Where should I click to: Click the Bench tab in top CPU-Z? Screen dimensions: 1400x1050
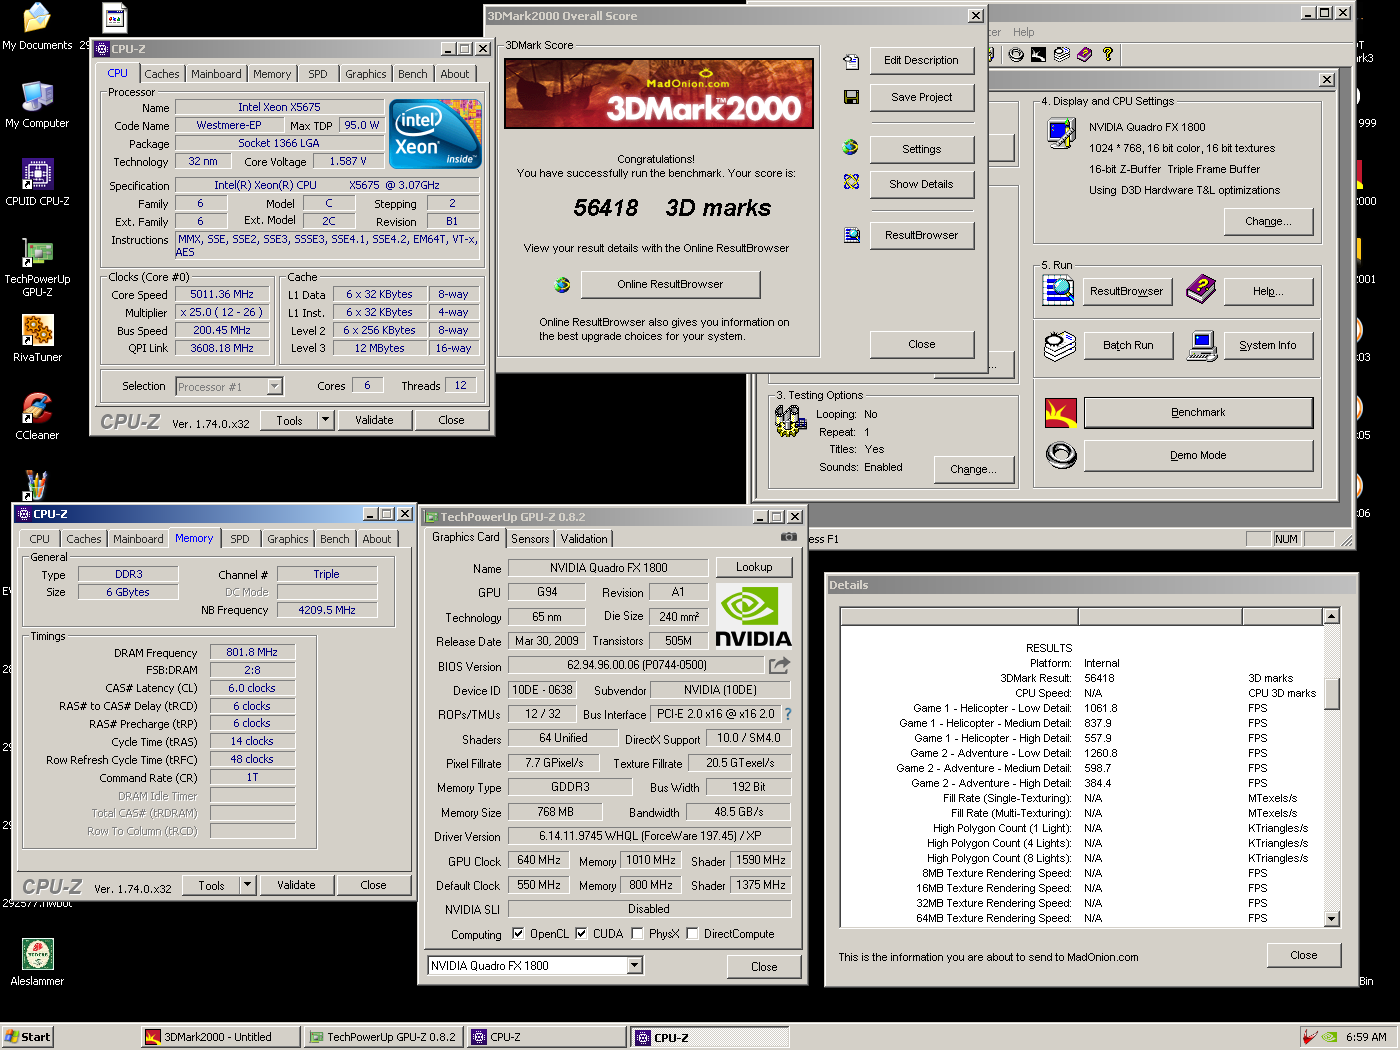pyautogui.click(x=413, y=74)
